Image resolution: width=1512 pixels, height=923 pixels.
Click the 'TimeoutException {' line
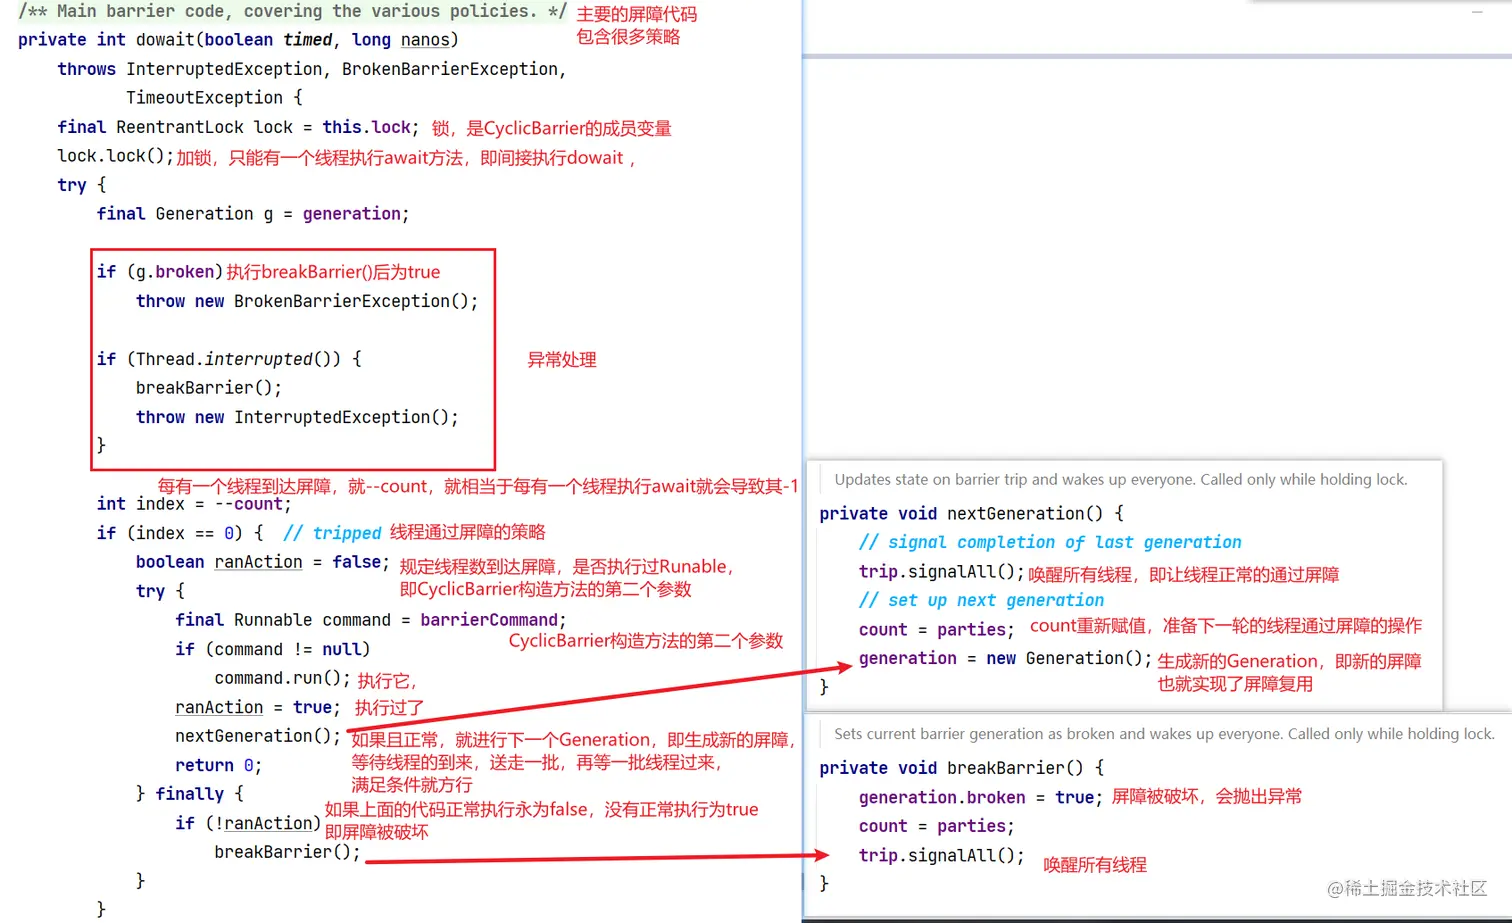tap(214, 98)
